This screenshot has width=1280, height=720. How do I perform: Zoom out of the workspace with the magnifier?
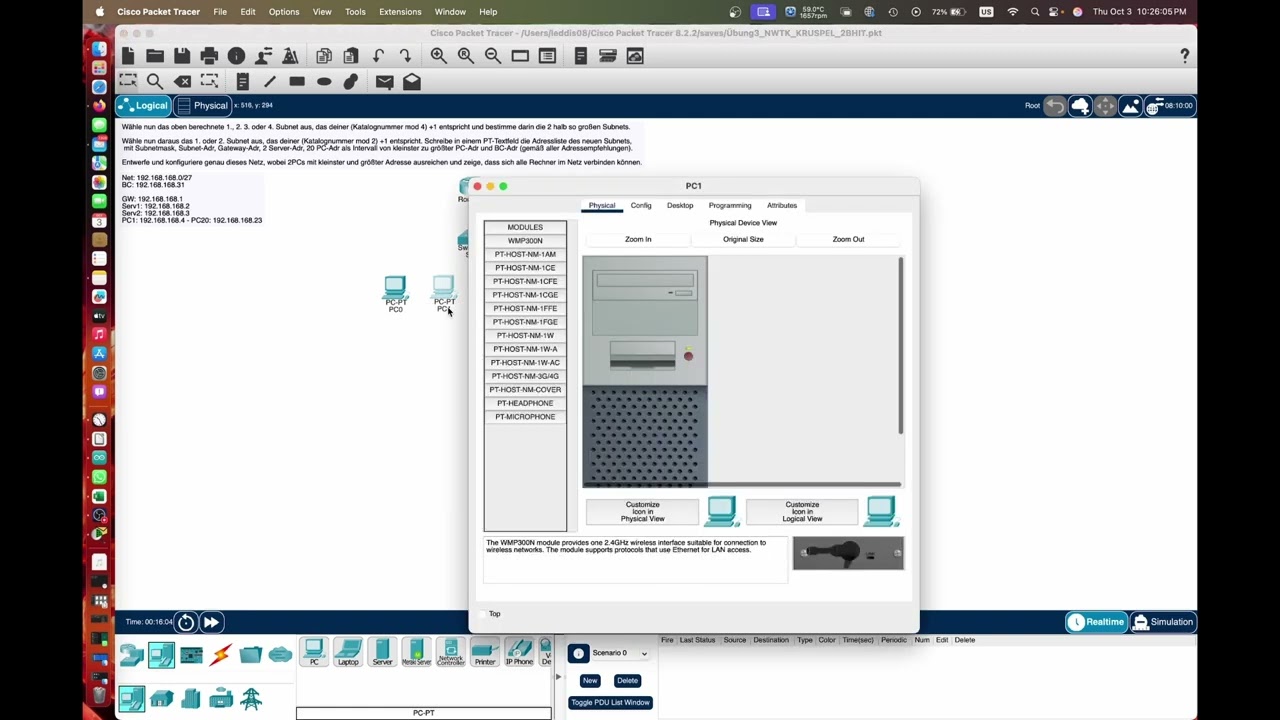(x=493, y=56)
